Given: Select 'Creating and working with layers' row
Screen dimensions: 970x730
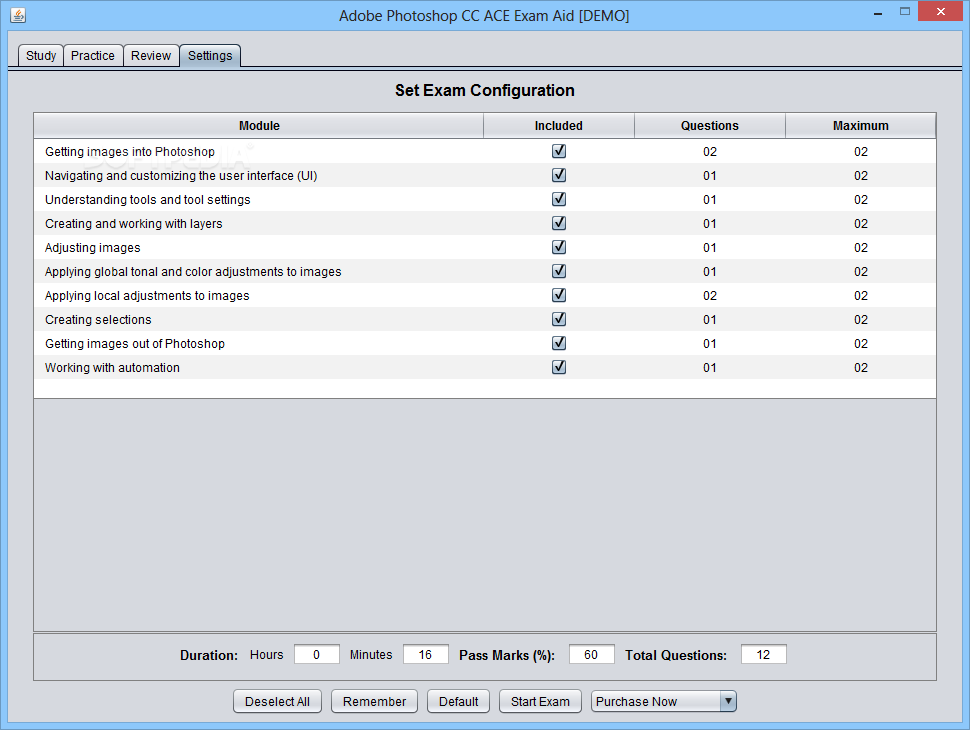Looking at the screenshot, I should coord(485,223).
